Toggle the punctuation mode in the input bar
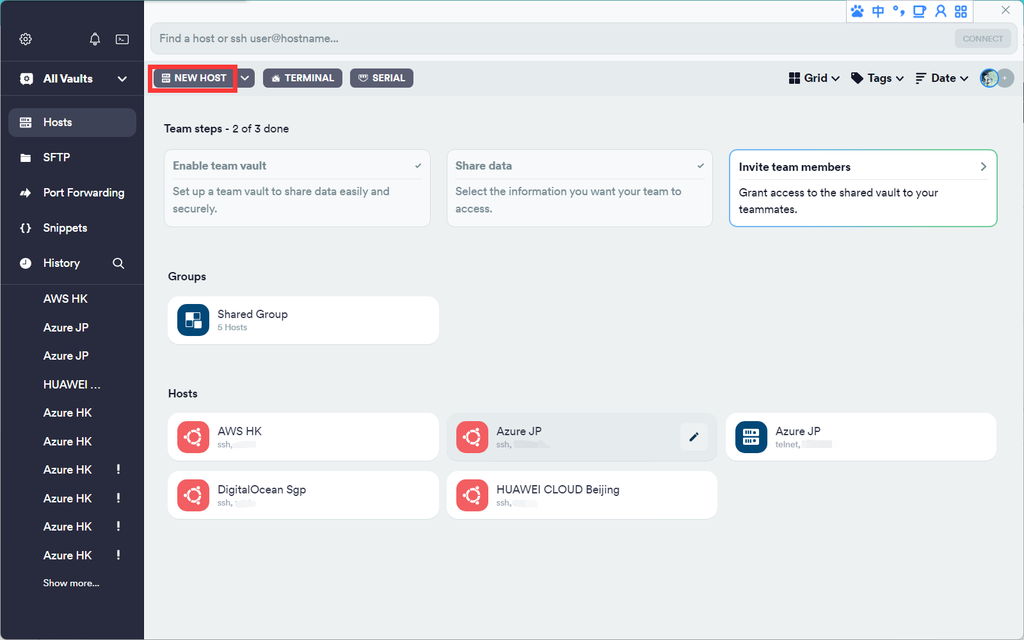The height and width of the screenshot is (640, 1024). click(899, 11)
